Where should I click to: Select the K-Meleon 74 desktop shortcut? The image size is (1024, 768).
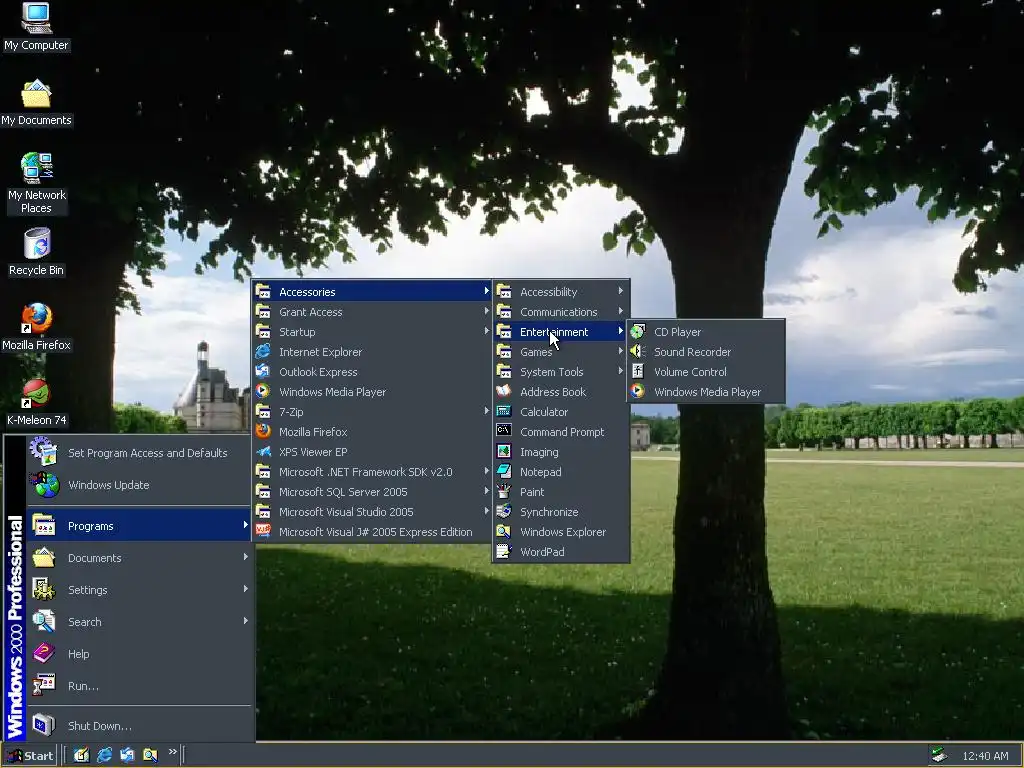36,402
